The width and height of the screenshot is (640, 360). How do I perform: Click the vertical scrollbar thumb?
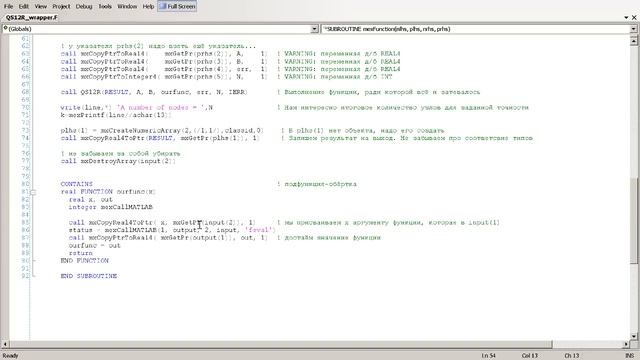click(x=634, y=220)
